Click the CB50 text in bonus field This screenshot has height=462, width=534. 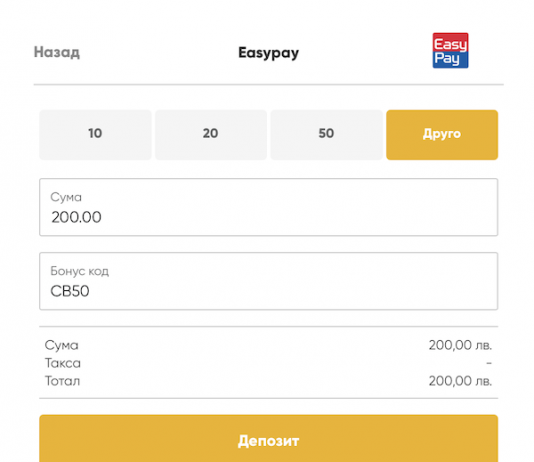(70, 291)
